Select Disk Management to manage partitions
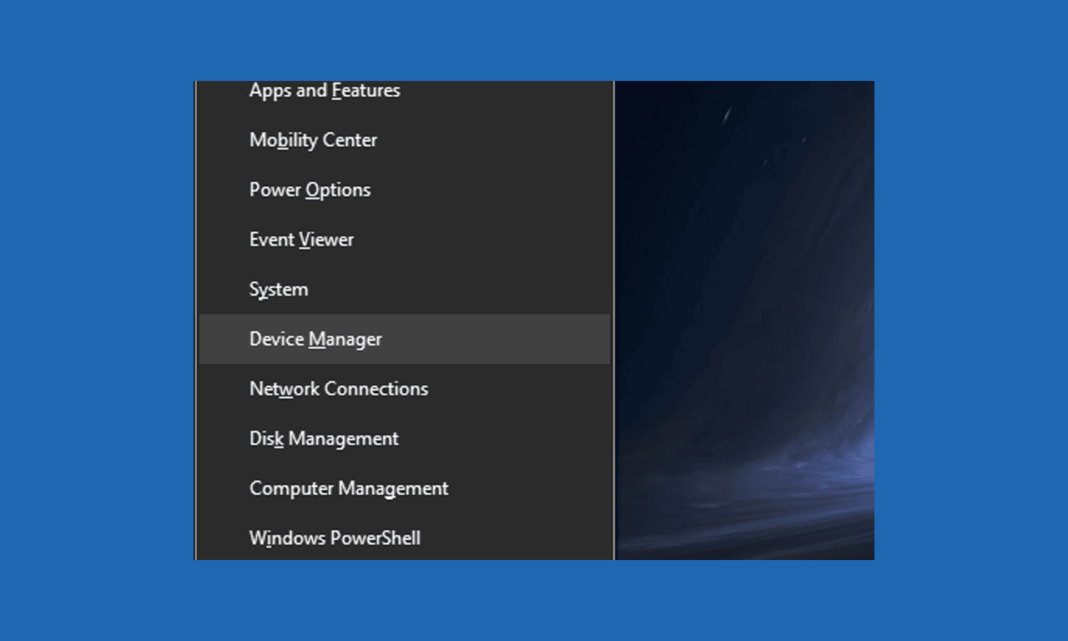This screenshot has width=1068, height=641. (x=324, y=438)
